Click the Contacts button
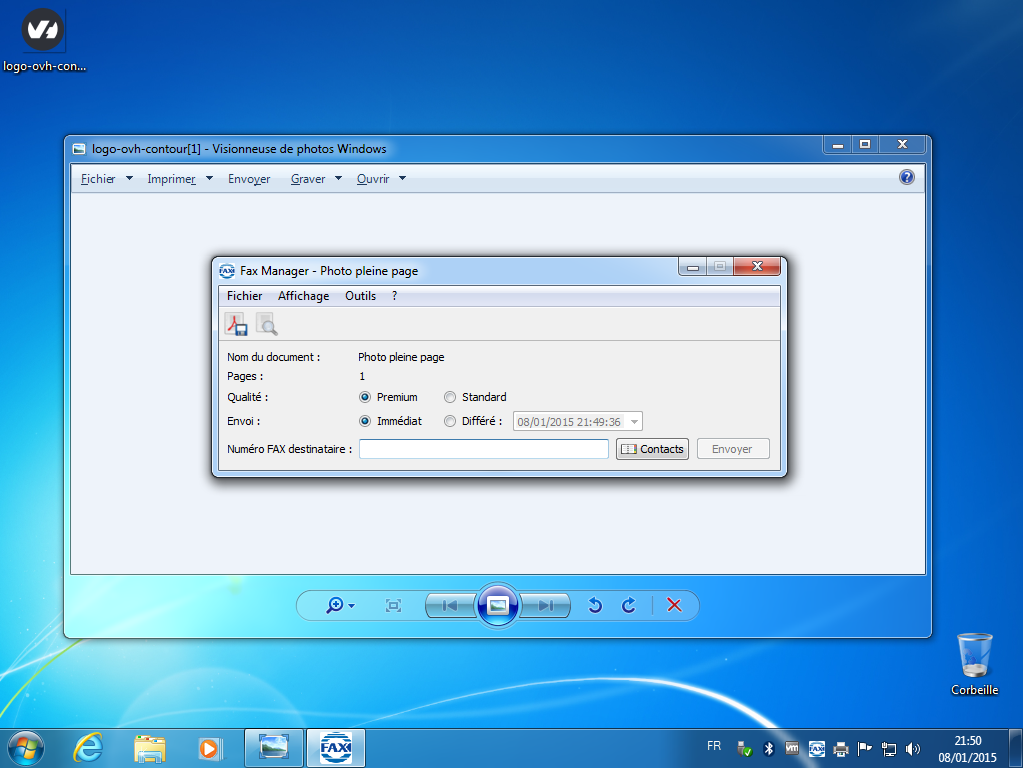Image resolution: width=1023 pixels, height=768 pixels. (x=652, y=449)
